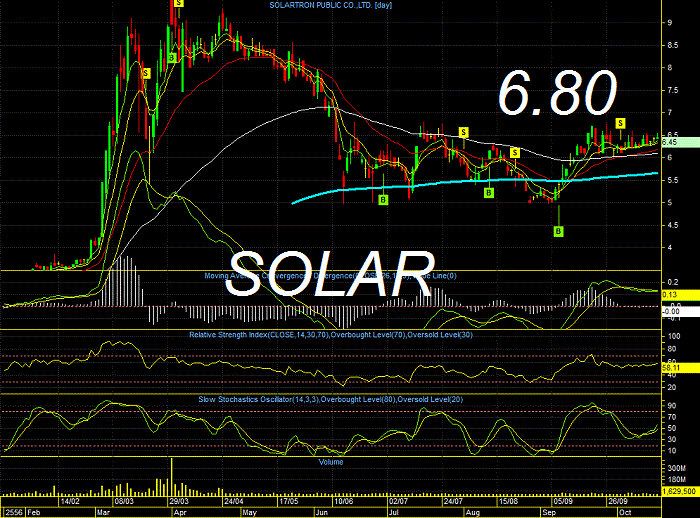Click the MACD histogram value tag -0.00
The image size is (700, 518).
(679, 312)
